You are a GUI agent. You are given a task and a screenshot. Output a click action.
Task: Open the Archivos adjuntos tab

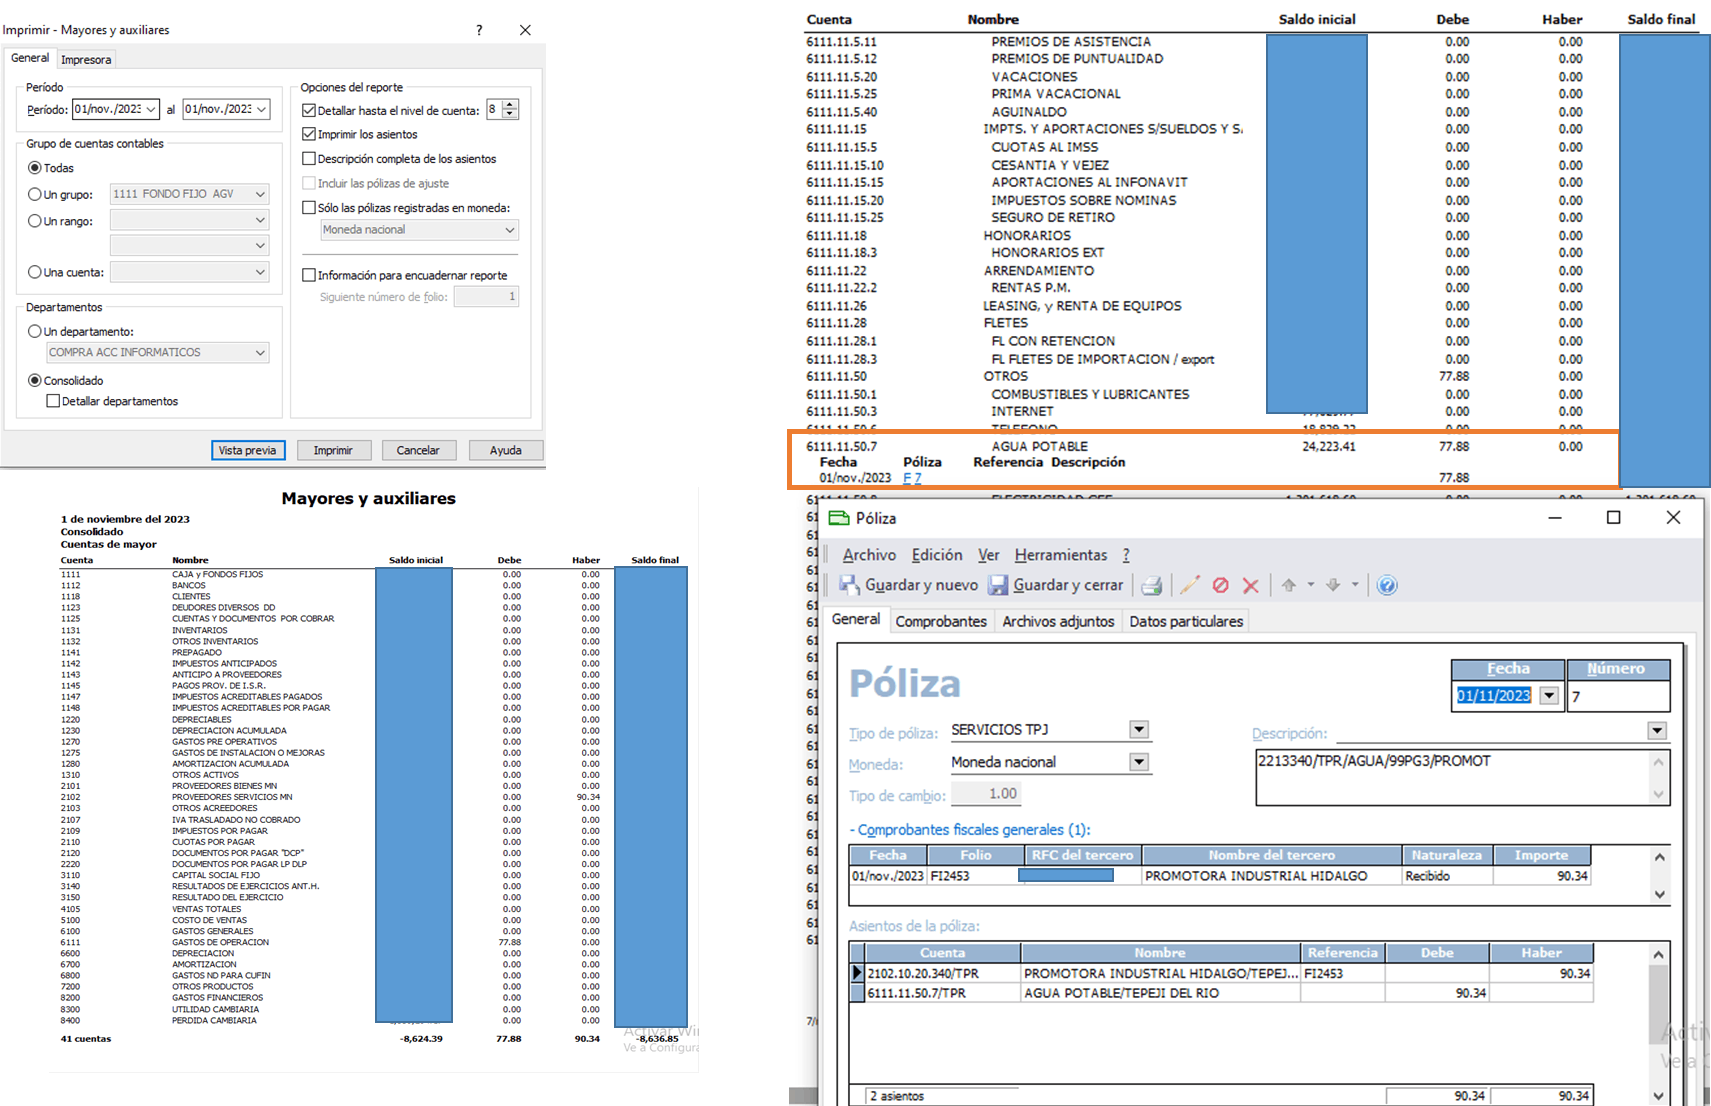tap(1058, 621)
